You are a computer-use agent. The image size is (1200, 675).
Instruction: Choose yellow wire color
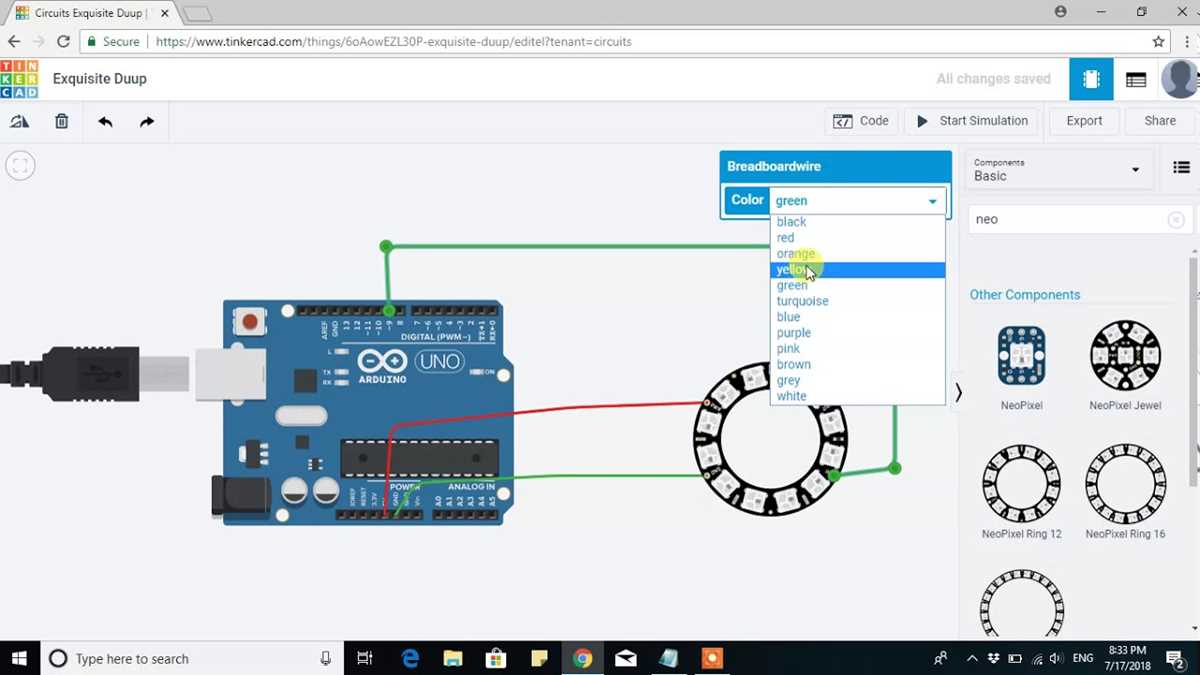(x=858, y=270)
